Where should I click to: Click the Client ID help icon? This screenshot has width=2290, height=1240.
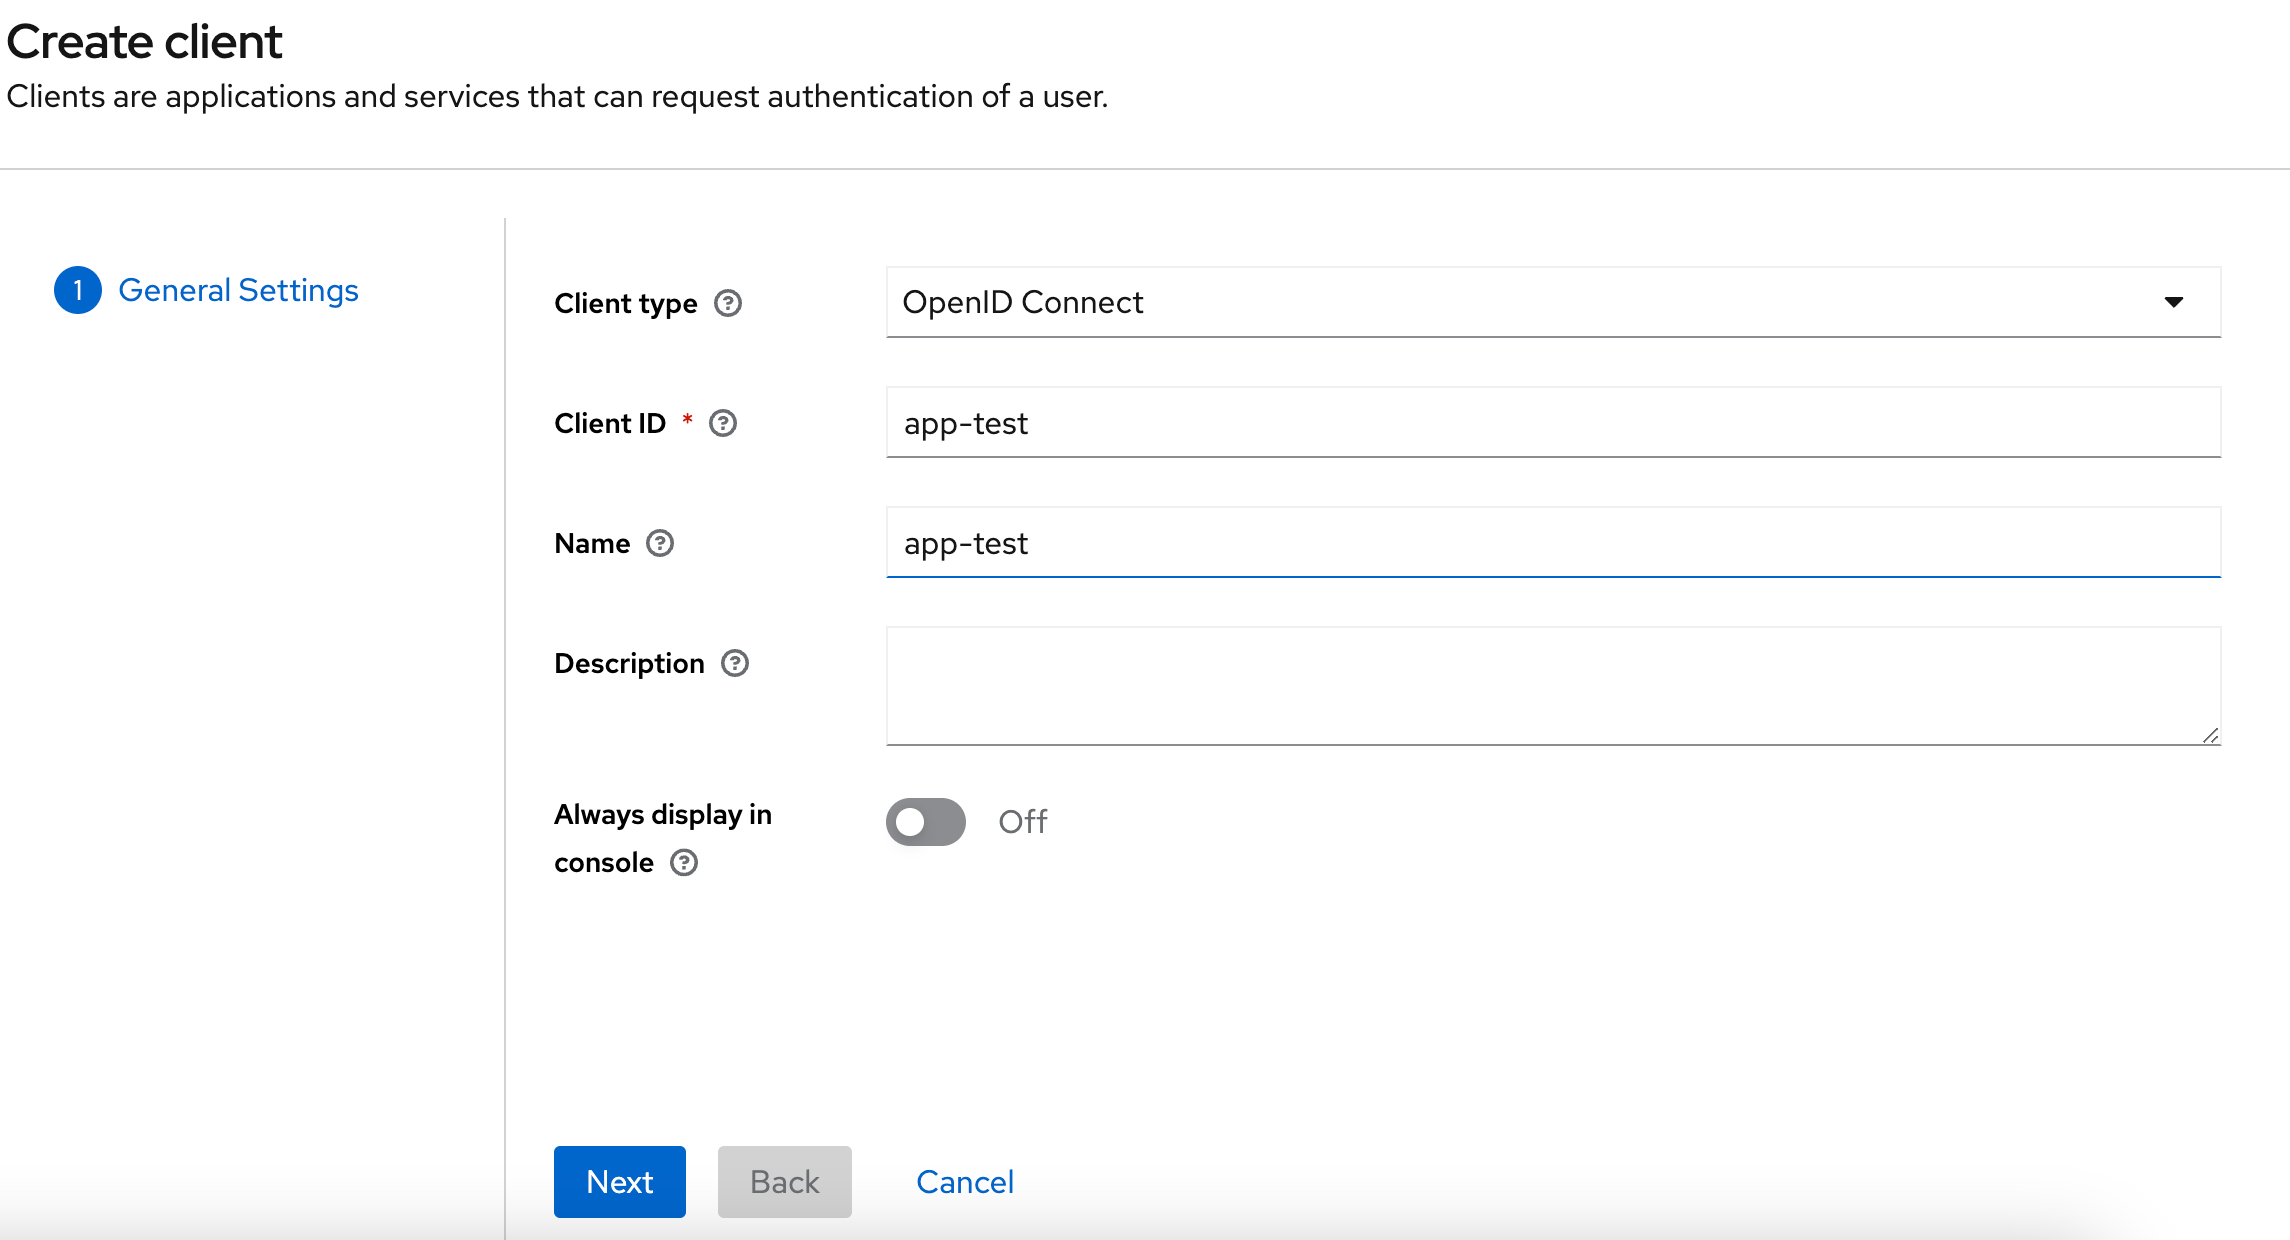723,423
